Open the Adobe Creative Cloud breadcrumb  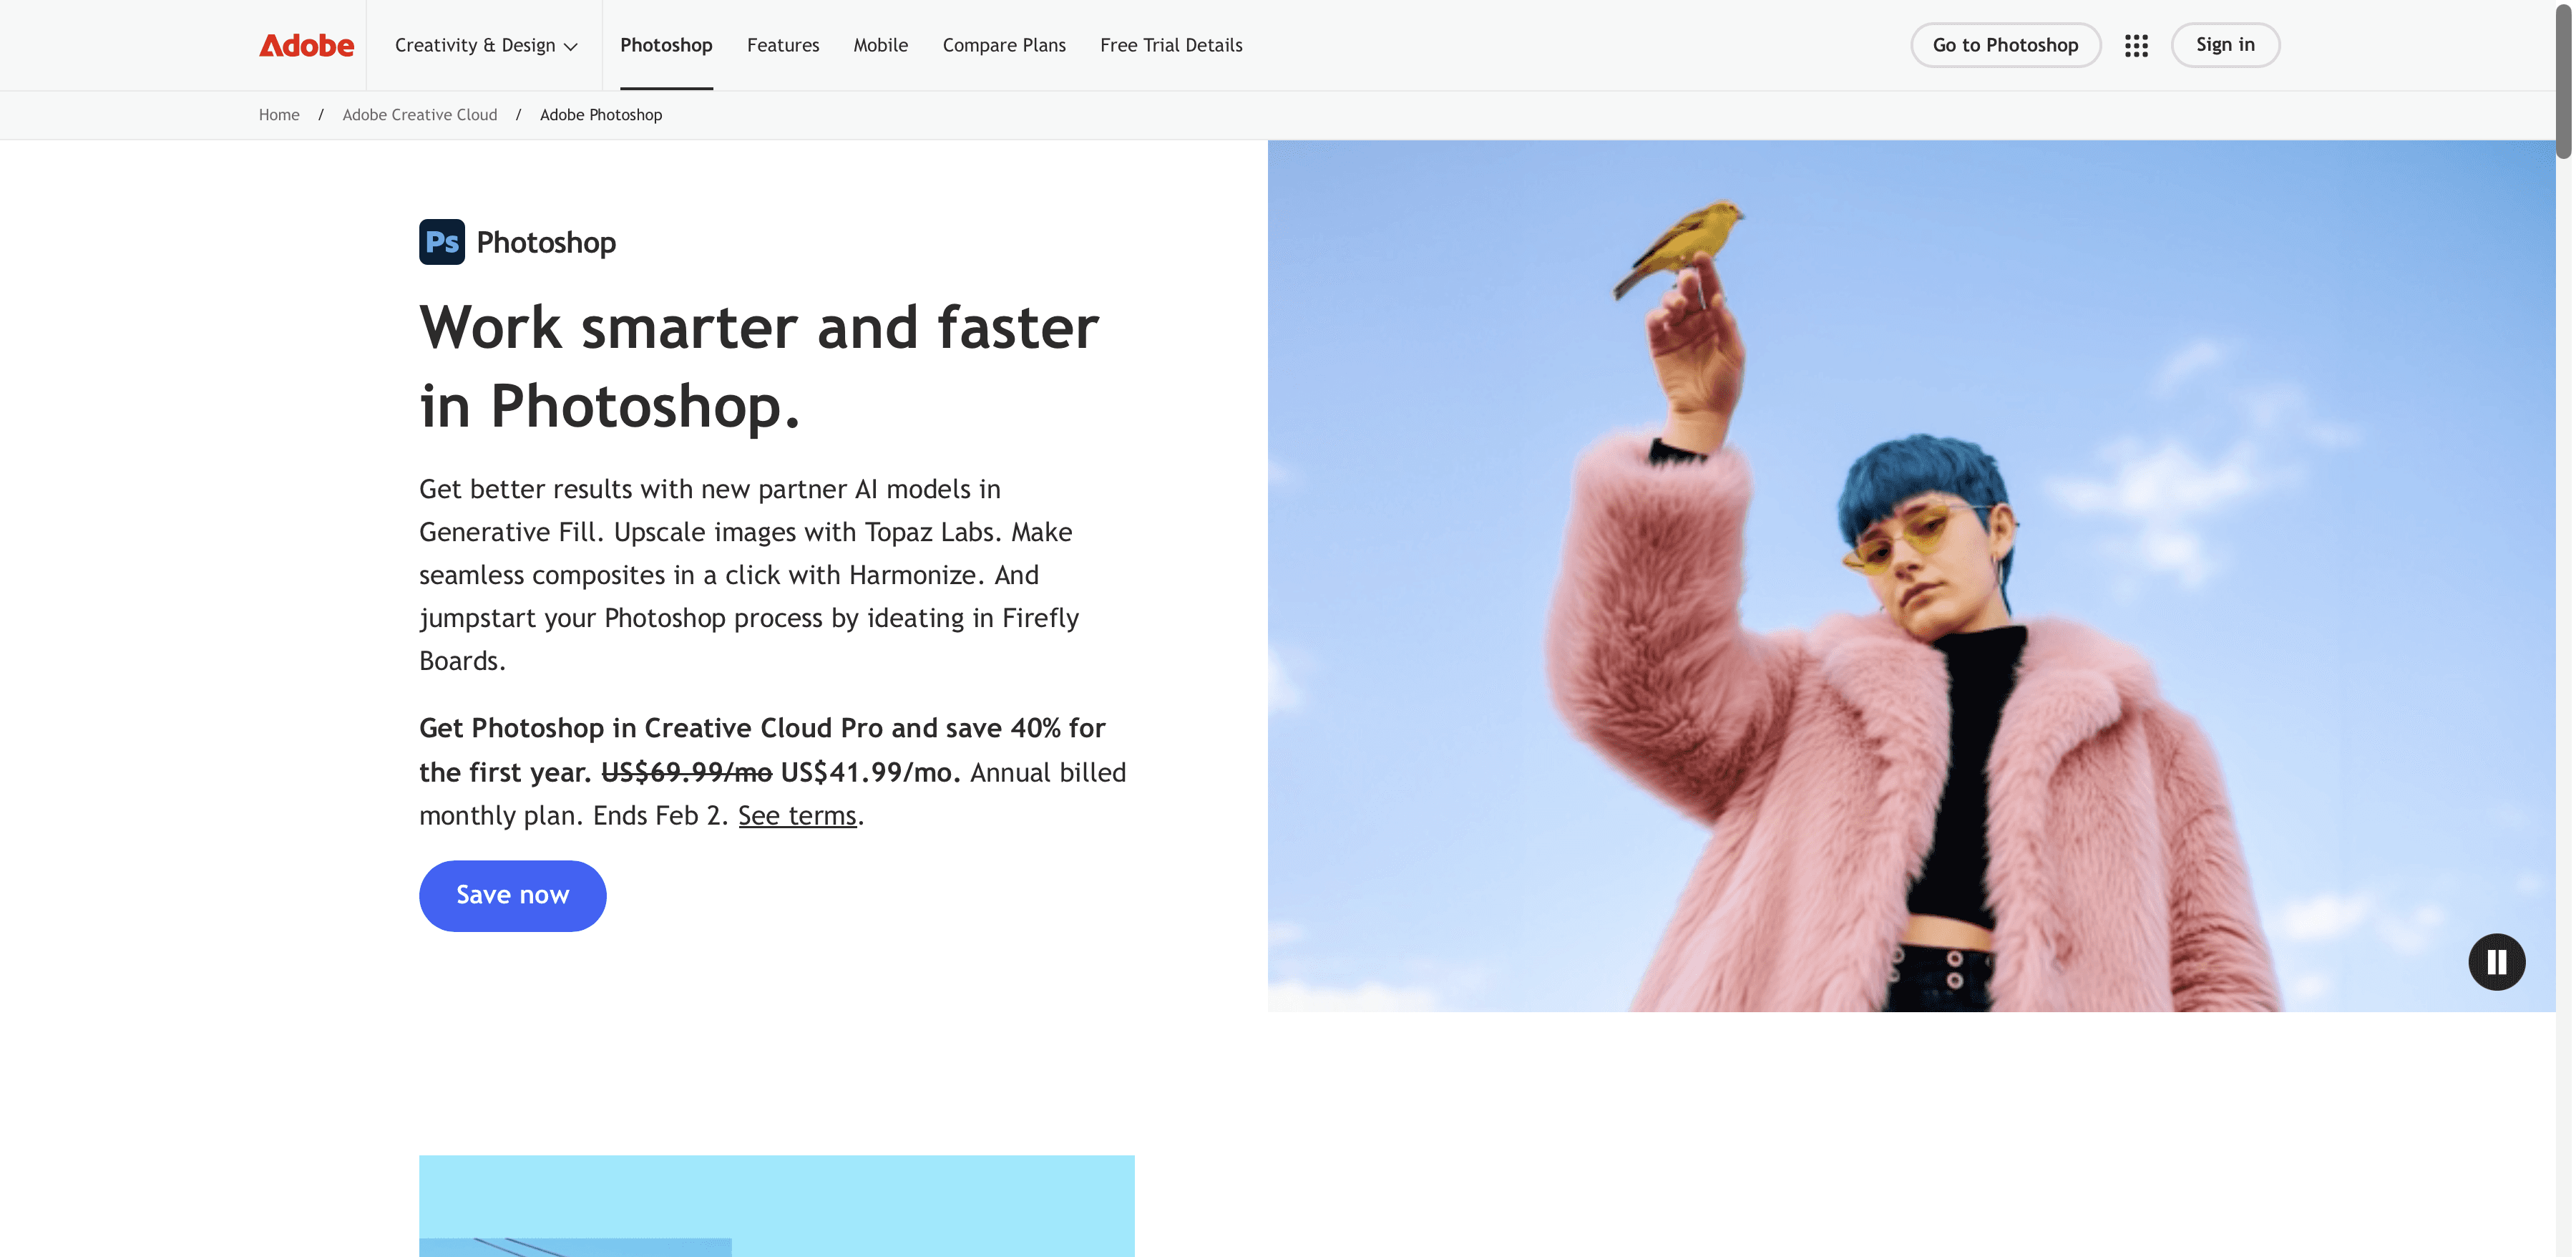[419, 115]
